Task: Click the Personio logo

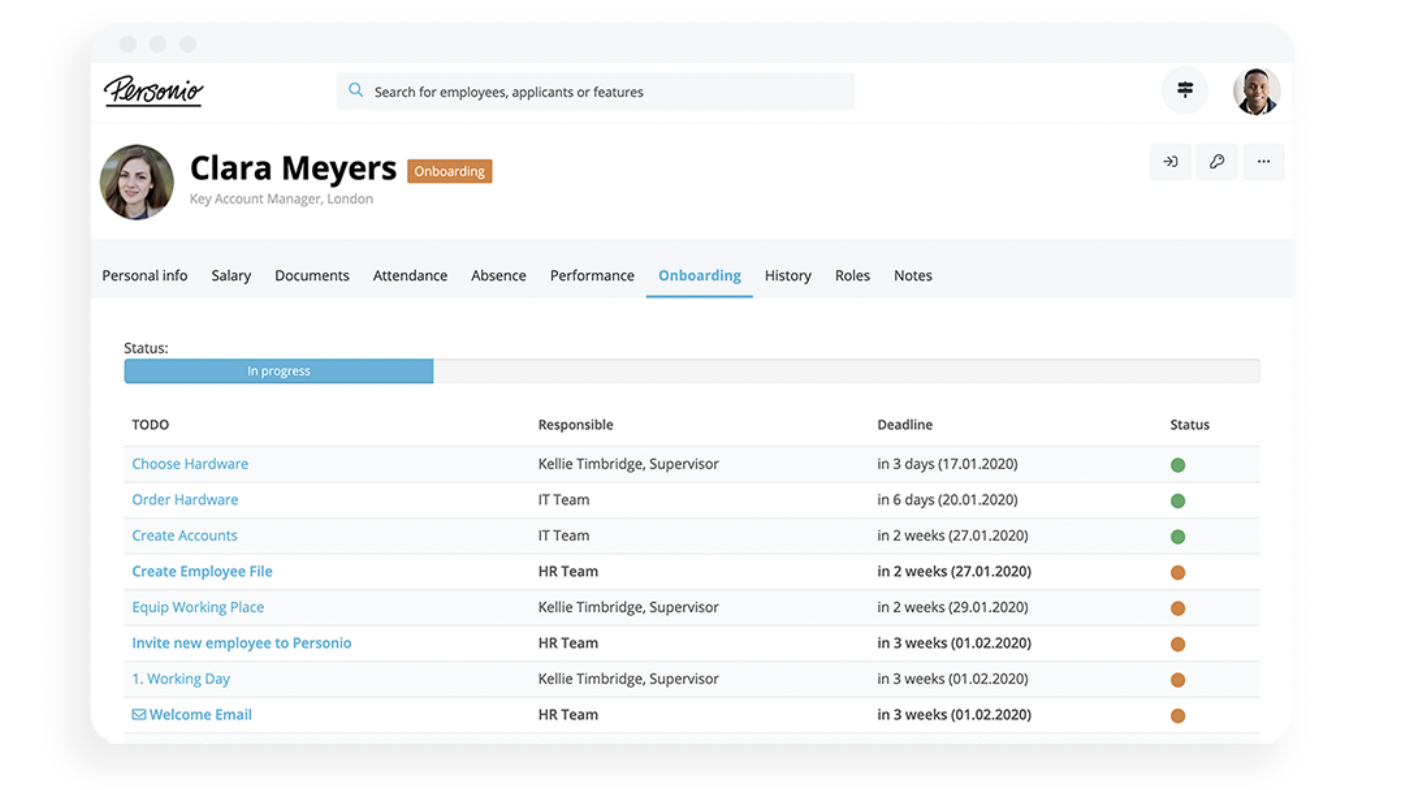Action: point(153,91)
